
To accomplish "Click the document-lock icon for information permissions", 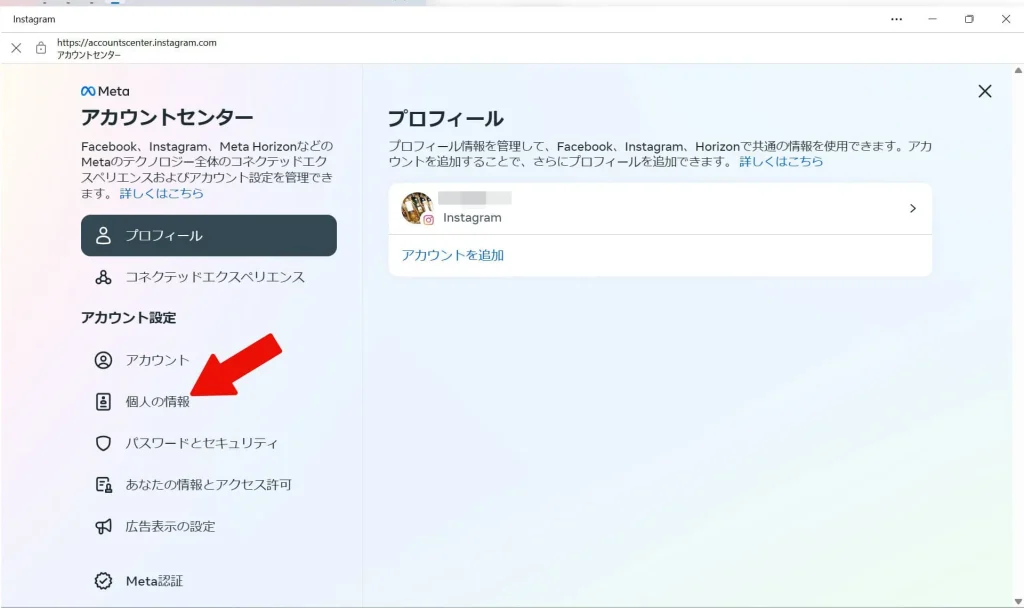I will tap(103, 485).
